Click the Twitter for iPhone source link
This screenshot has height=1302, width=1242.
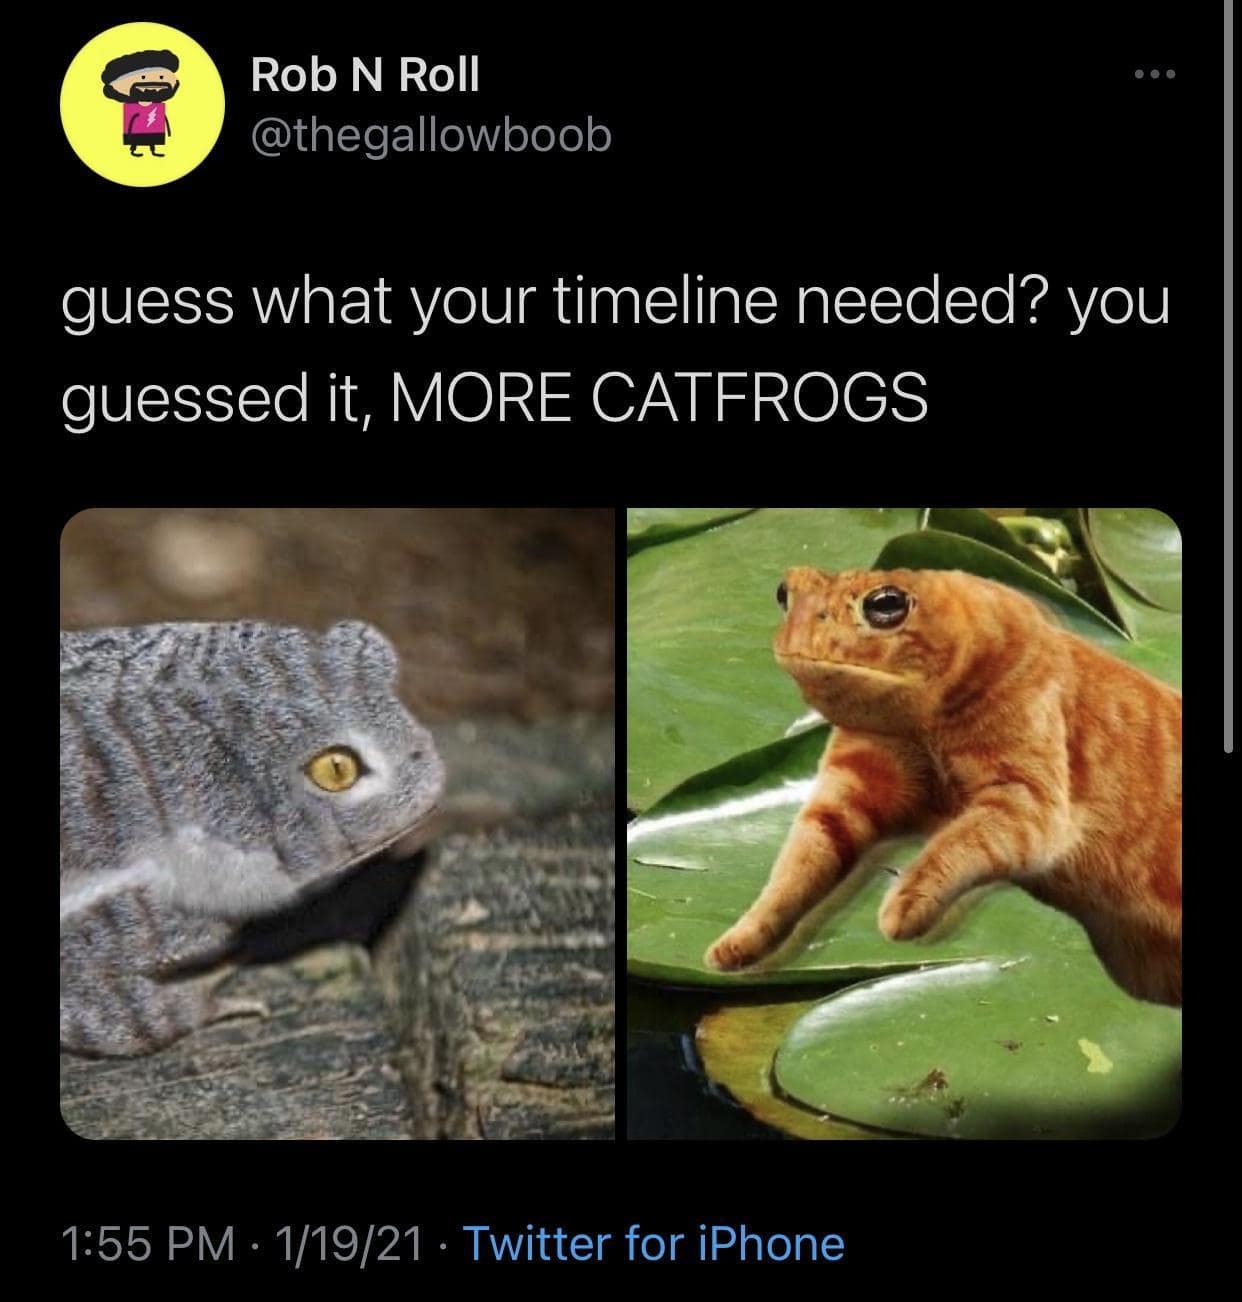tap(655, 1243)
